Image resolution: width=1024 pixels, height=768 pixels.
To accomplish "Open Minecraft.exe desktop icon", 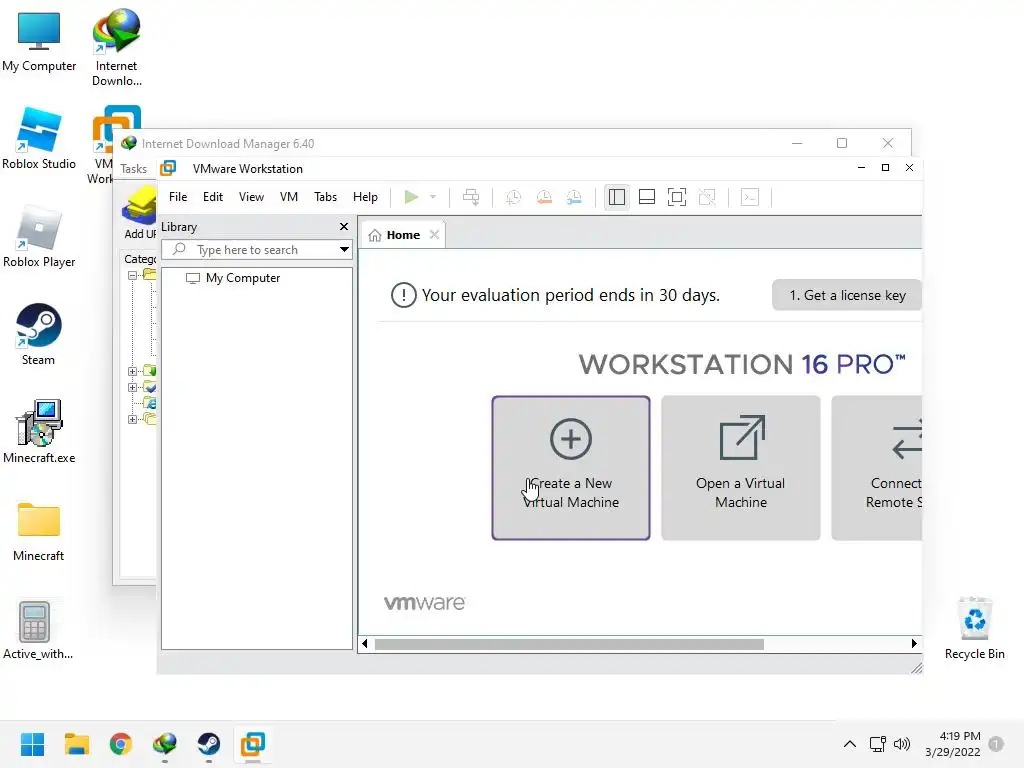I will coord(39,432).
